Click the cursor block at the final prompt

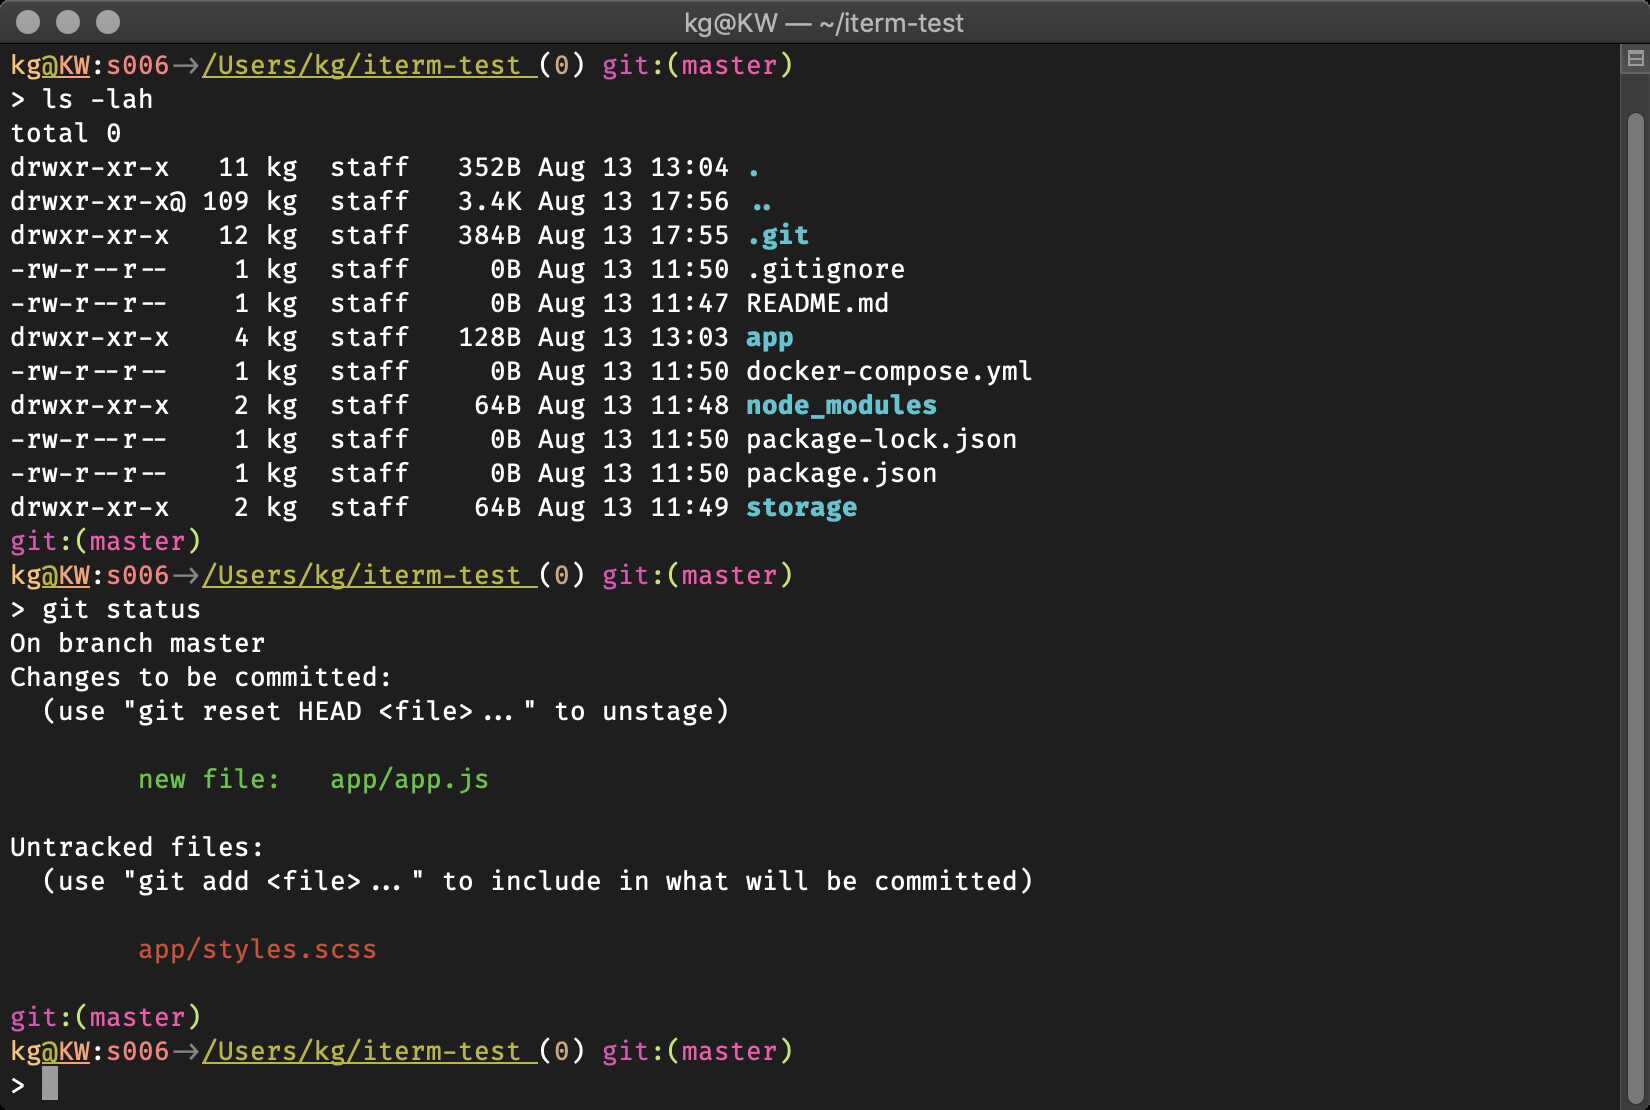tap(50, 1084)
